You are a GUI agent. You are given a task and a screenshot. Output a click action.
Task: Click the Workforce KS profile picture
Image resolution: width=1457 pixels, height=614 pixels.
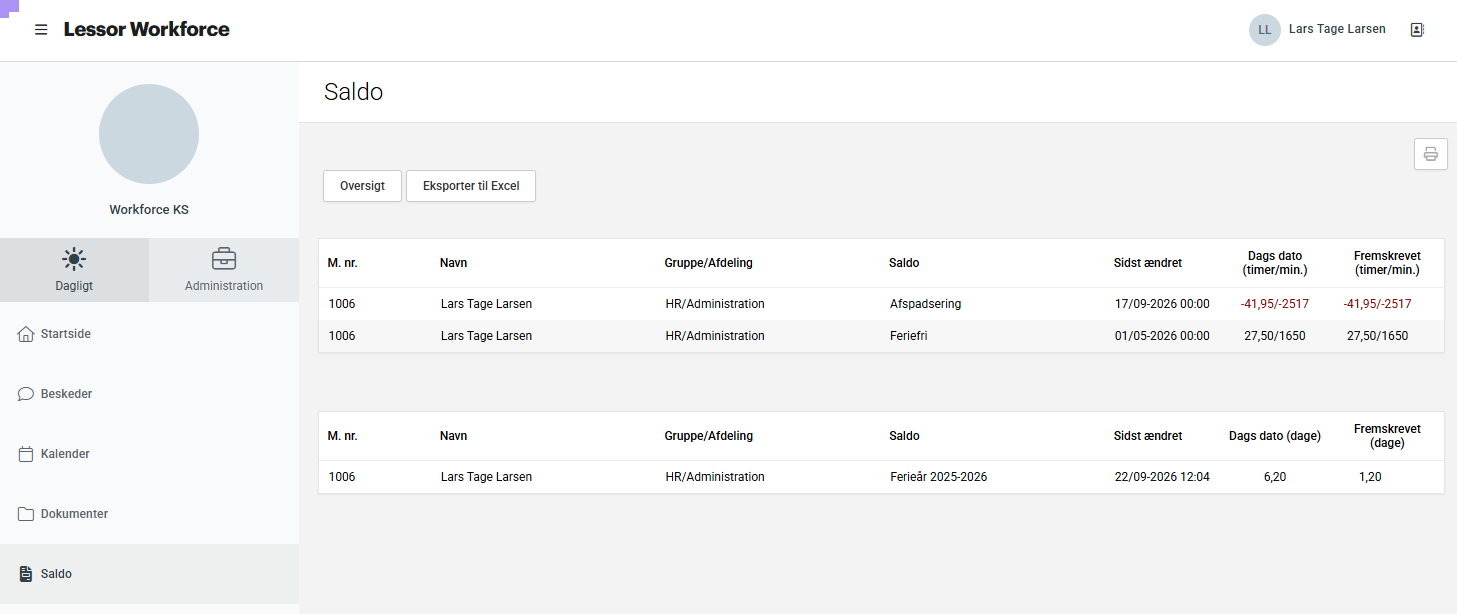149,134
